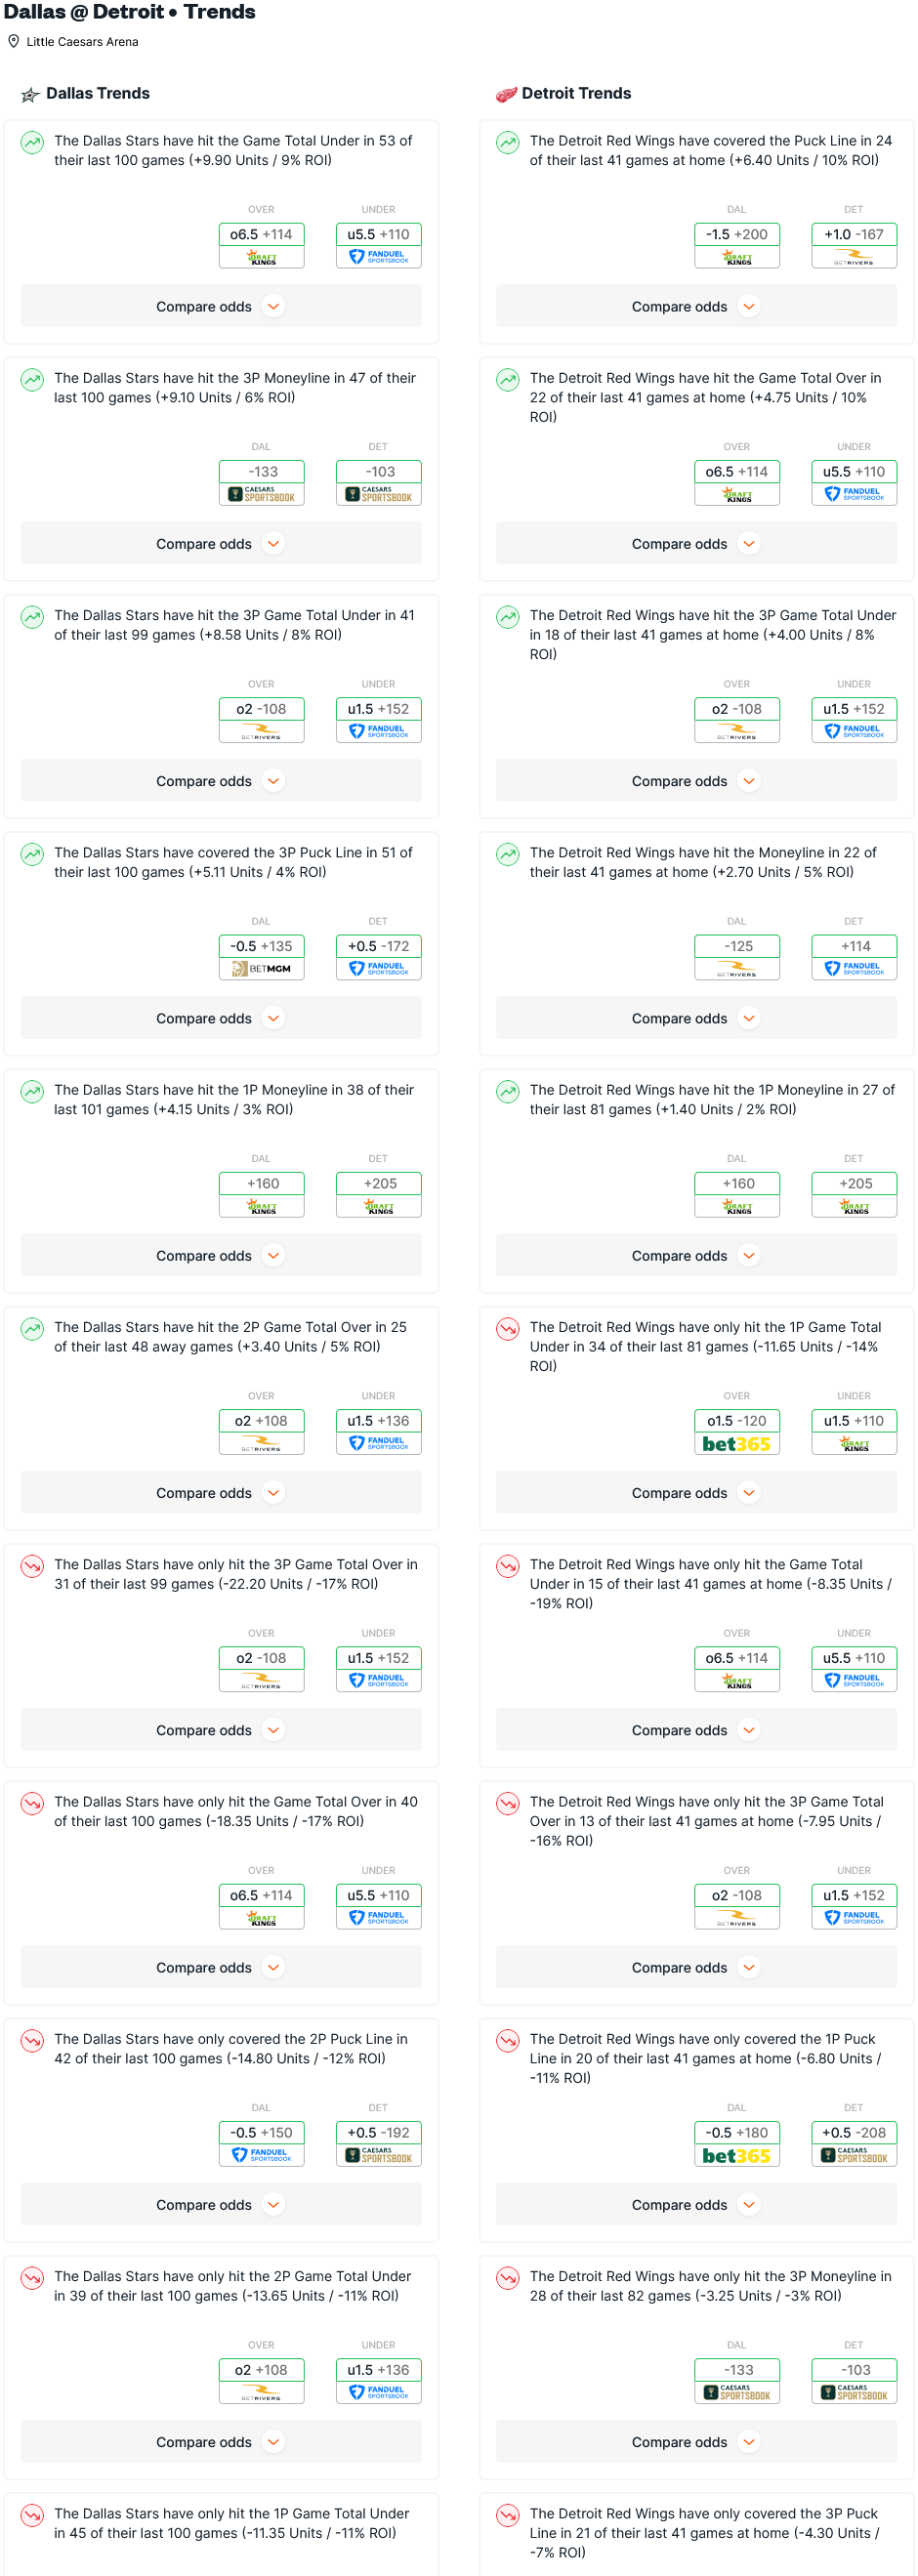
Task: Click green uptrend icon on Dallas Game Total Under trend
Action: (x=32, y=143)
